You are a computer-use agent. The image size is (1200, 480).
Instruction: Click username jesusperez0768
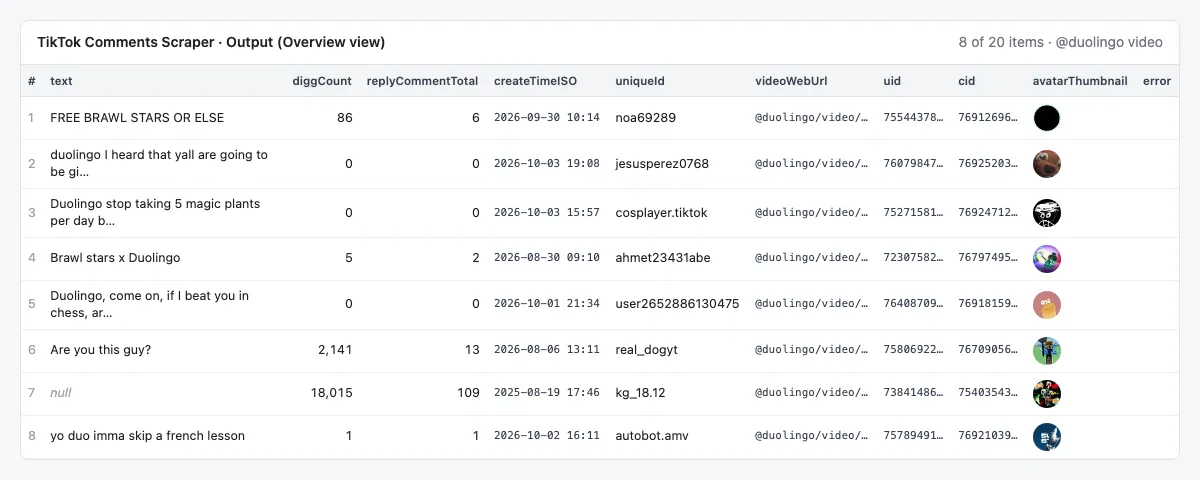pos(662,164)
